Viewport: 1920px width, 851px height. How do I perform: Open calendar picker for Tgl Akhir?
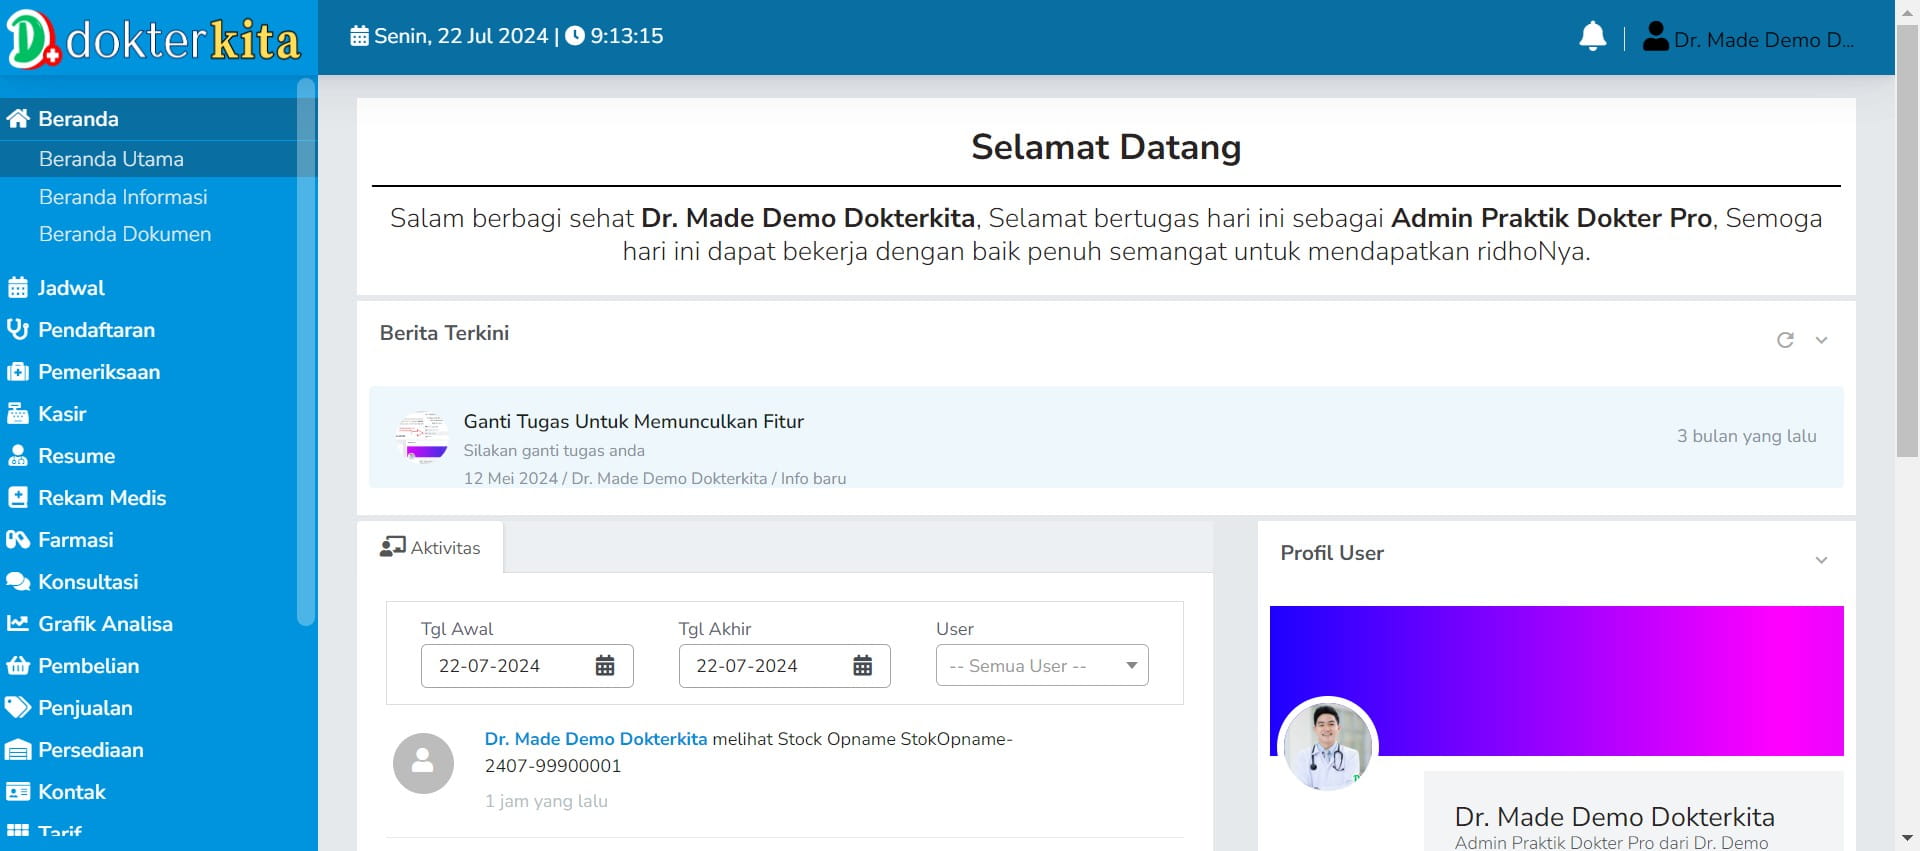tap(862, 666)
